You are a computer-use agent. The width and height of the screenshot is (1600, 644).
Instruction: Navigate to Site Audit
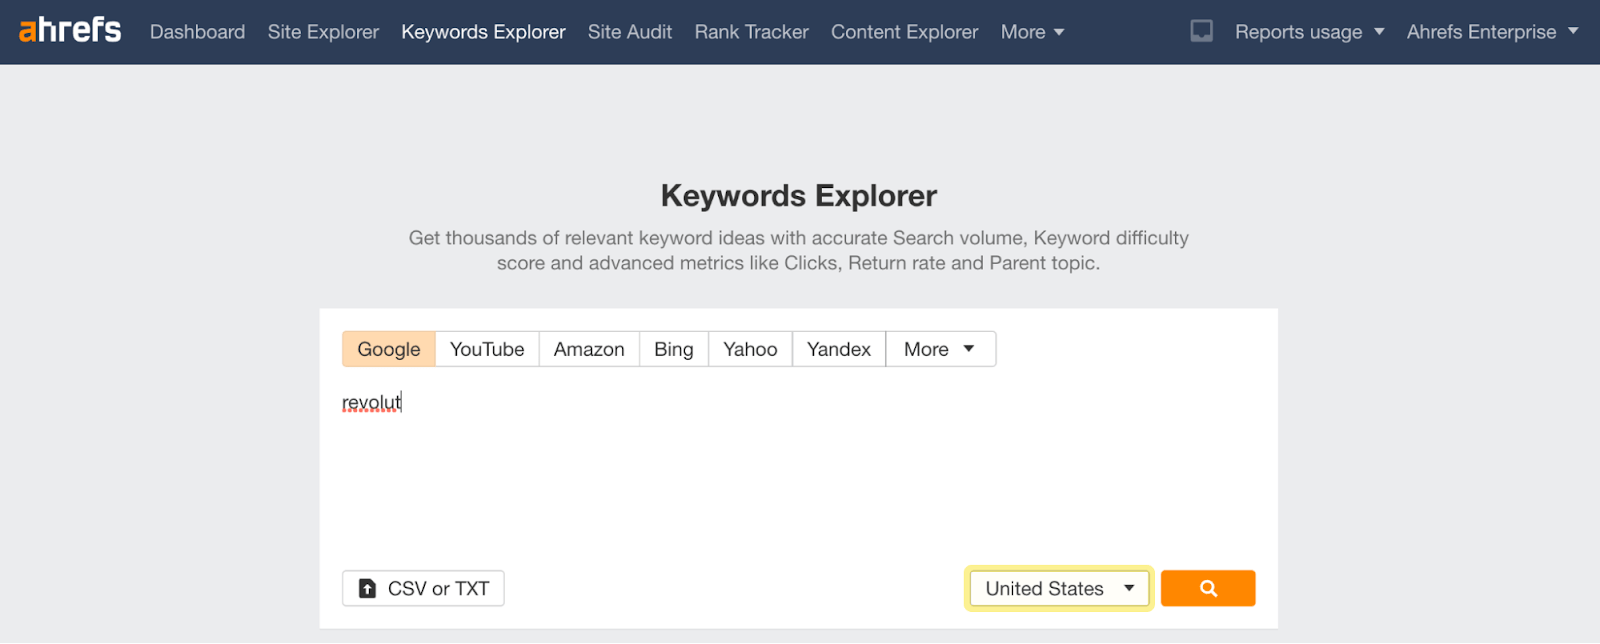[x=629, y=32]
